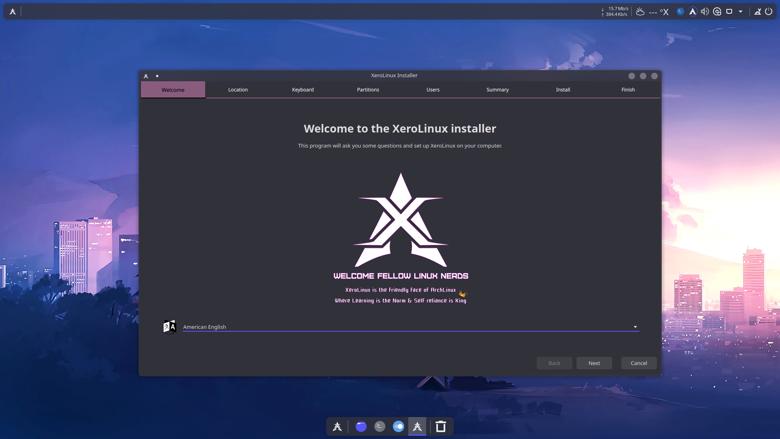Screen dimensions: 780x439
Task: Click the network speed monitor widget
Action: tap(615, 12)
